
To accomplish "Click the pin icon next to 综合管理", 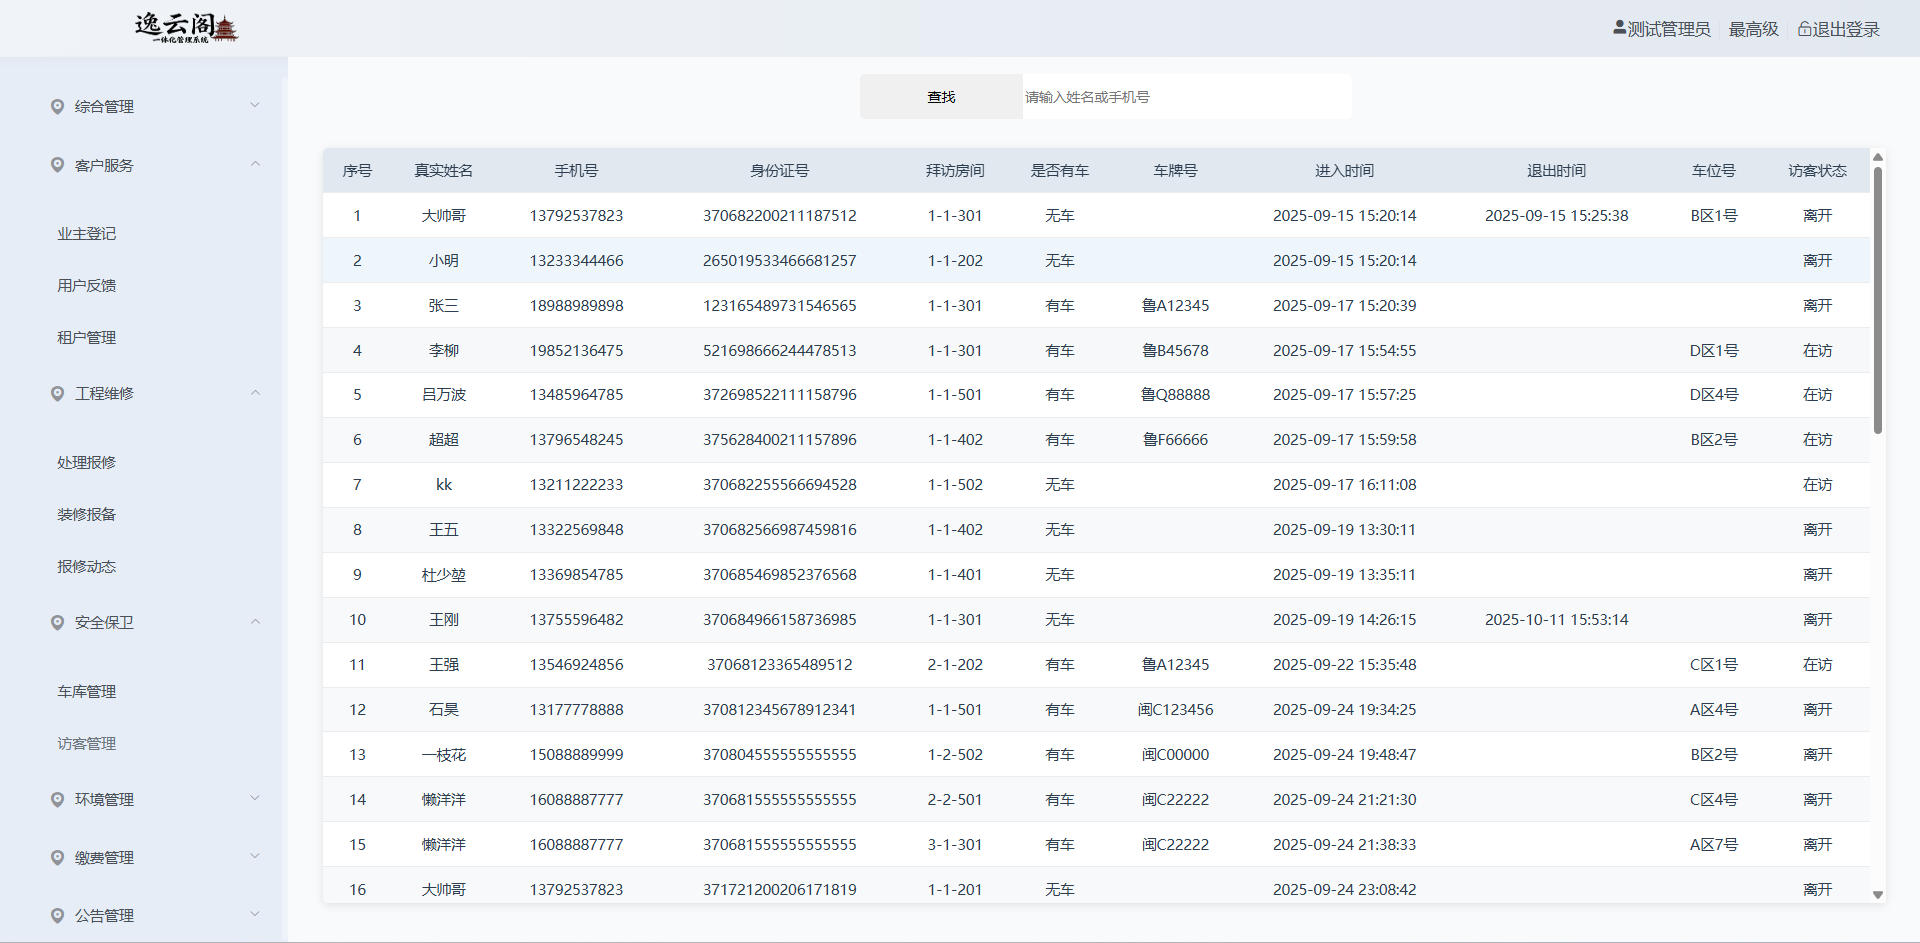I will pos(57,107).
